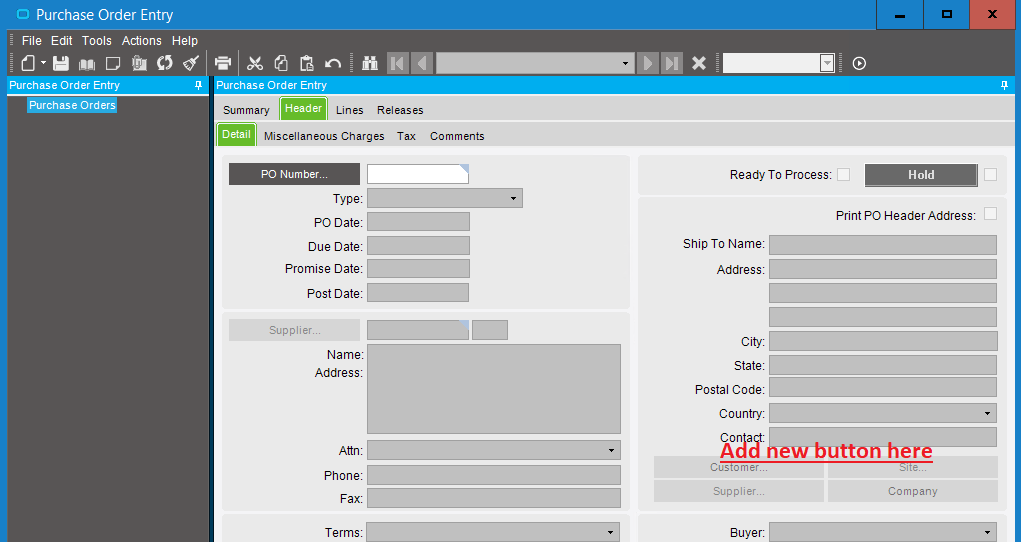
Task: Click the Hold button
Action: [921, 175]
